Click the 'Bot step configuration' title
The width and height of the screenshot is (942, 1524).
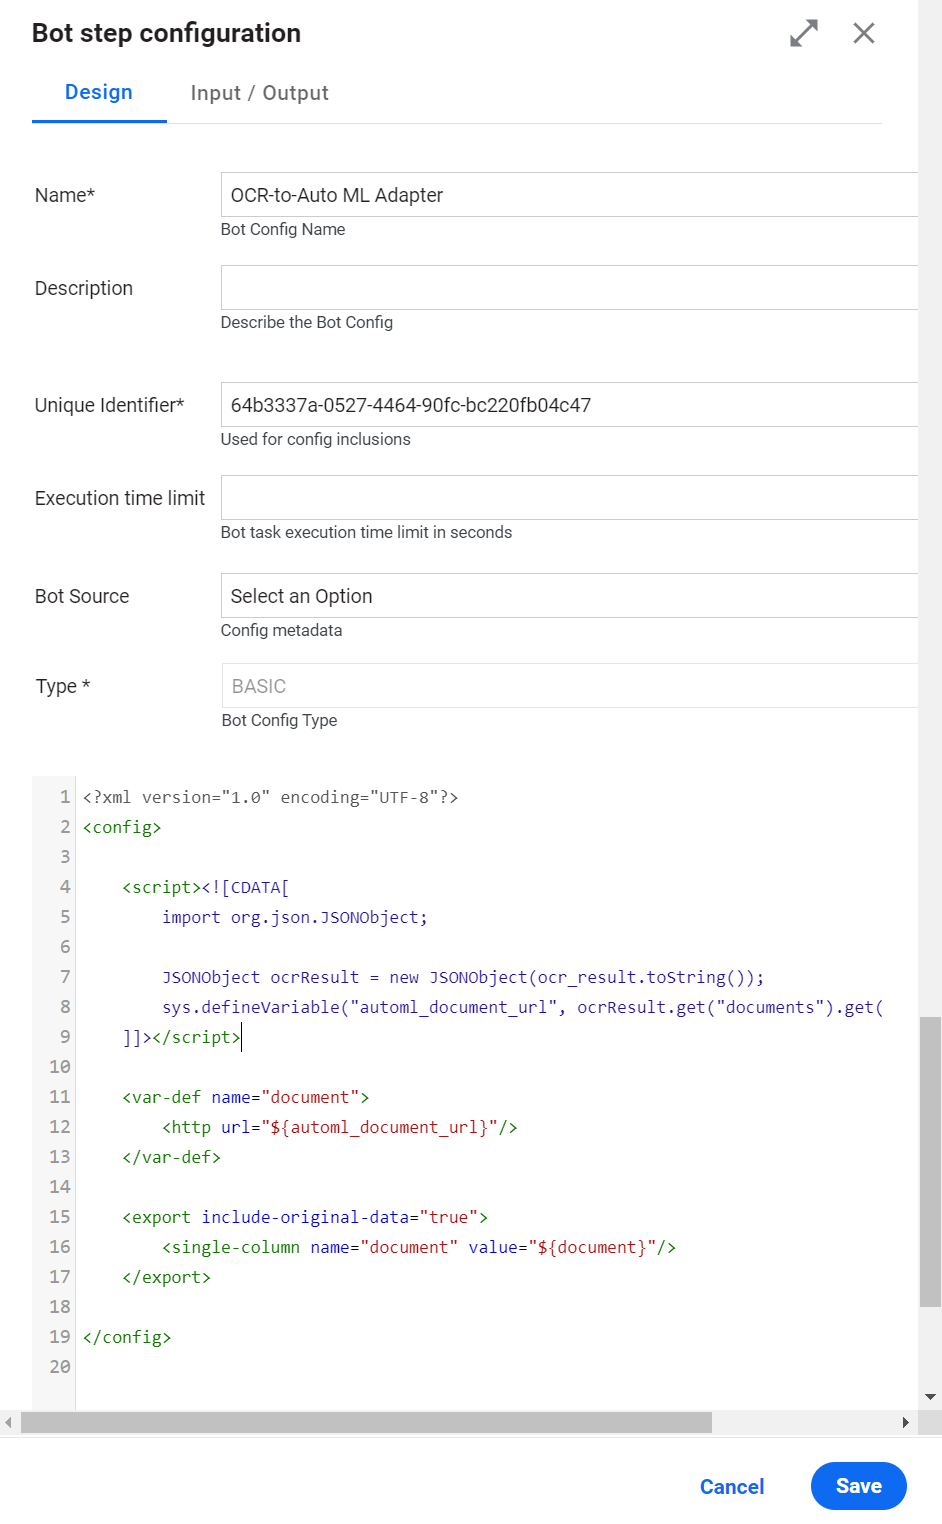[166, 33]
